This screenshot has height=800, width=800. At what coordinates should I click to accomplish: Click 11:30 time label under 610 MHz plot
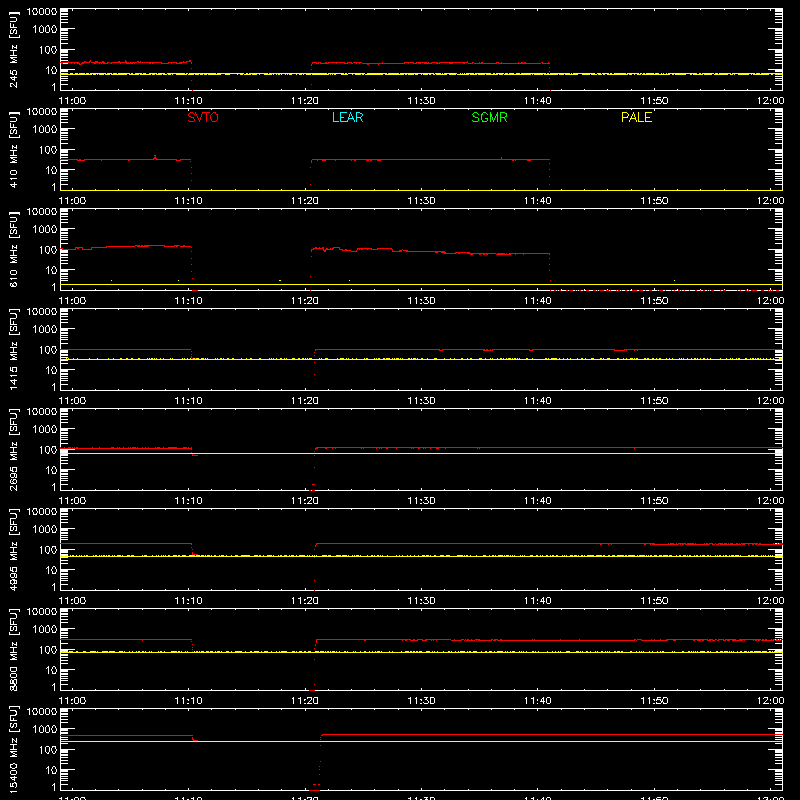[x=421, y=301]
